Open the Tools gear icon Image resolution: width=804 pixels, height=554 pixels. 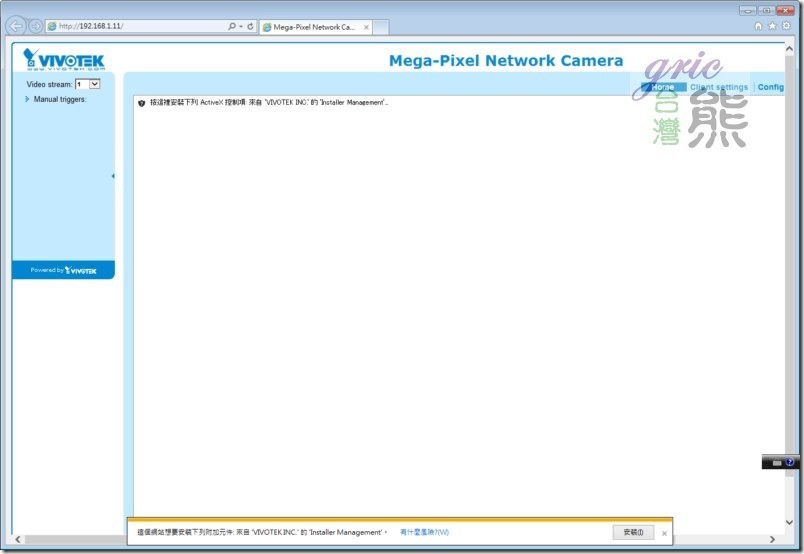tap(787, 26)
